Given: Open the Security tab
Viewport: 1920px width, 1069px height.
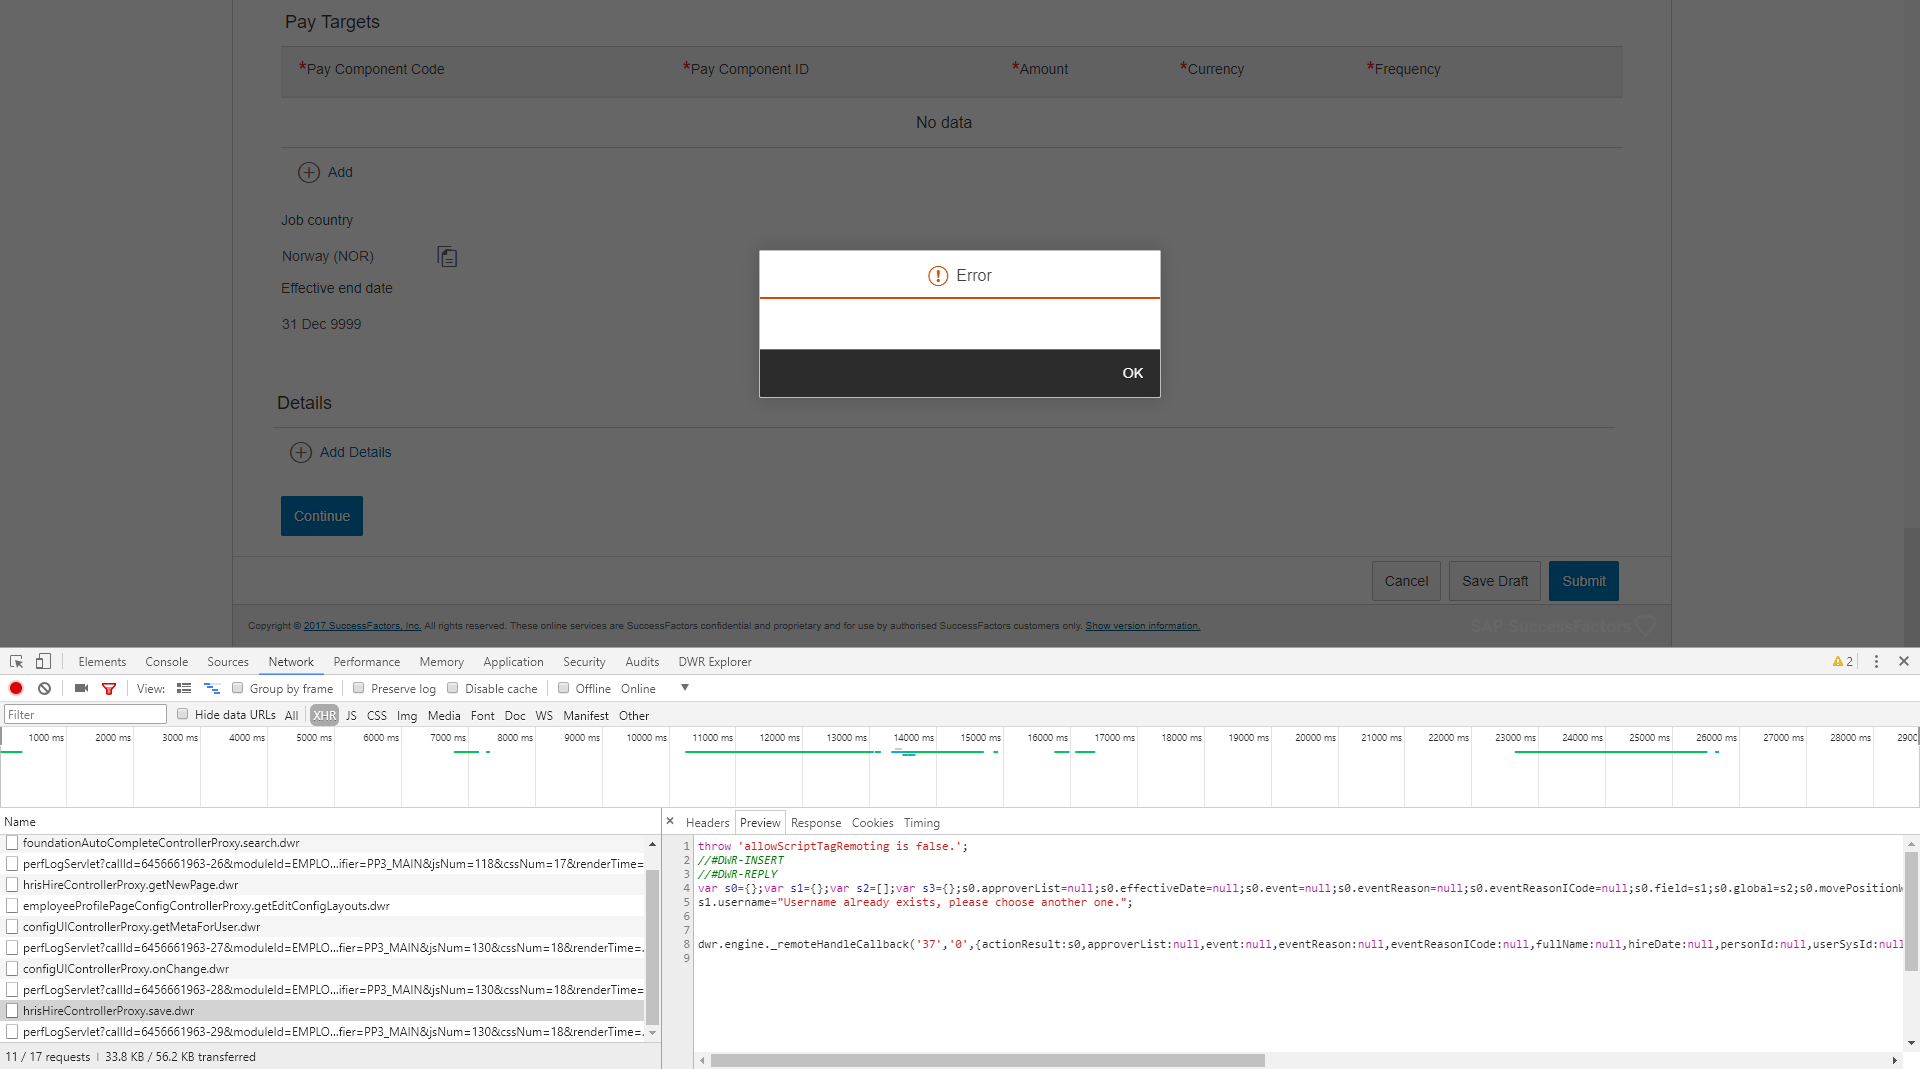Looking at the screenshot, I should (584, 662).
